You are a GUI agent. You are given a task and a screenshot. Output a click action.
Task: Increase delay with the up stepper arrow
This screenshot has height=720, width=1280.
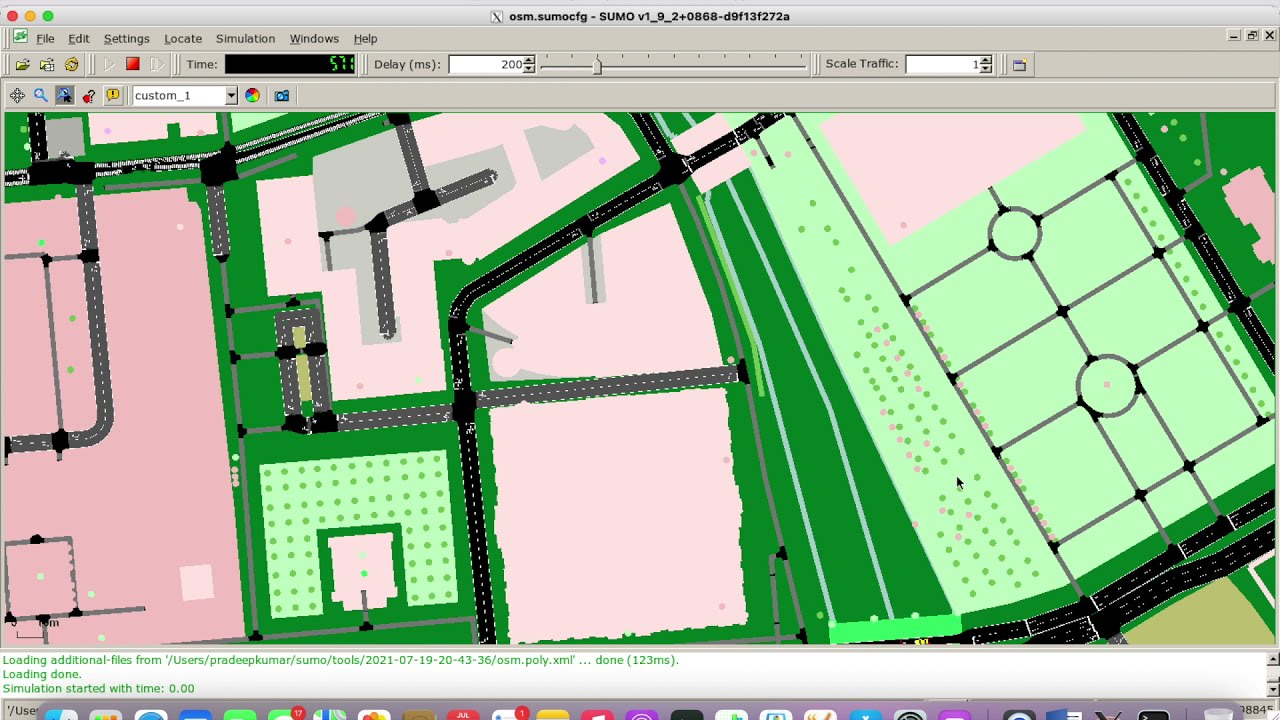[x=530, y=60]
